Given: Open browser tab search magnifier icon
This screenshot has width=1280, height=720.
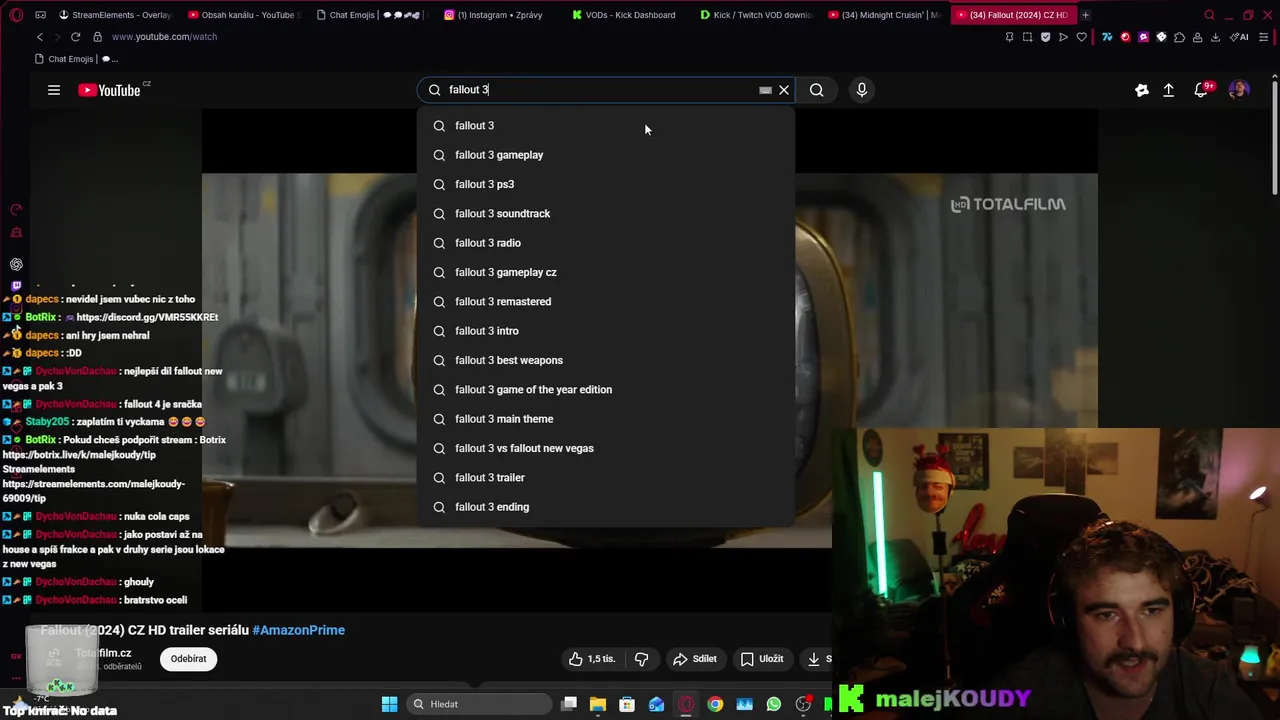Looking at the screenshot, I should (x=1209, y=15).
